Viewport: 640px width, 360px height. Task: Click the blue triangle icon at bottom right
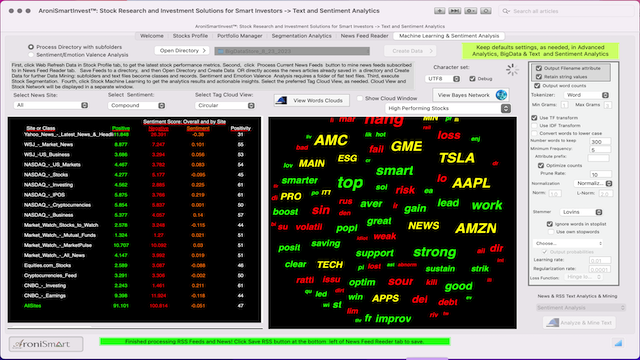tap(618, 343)
